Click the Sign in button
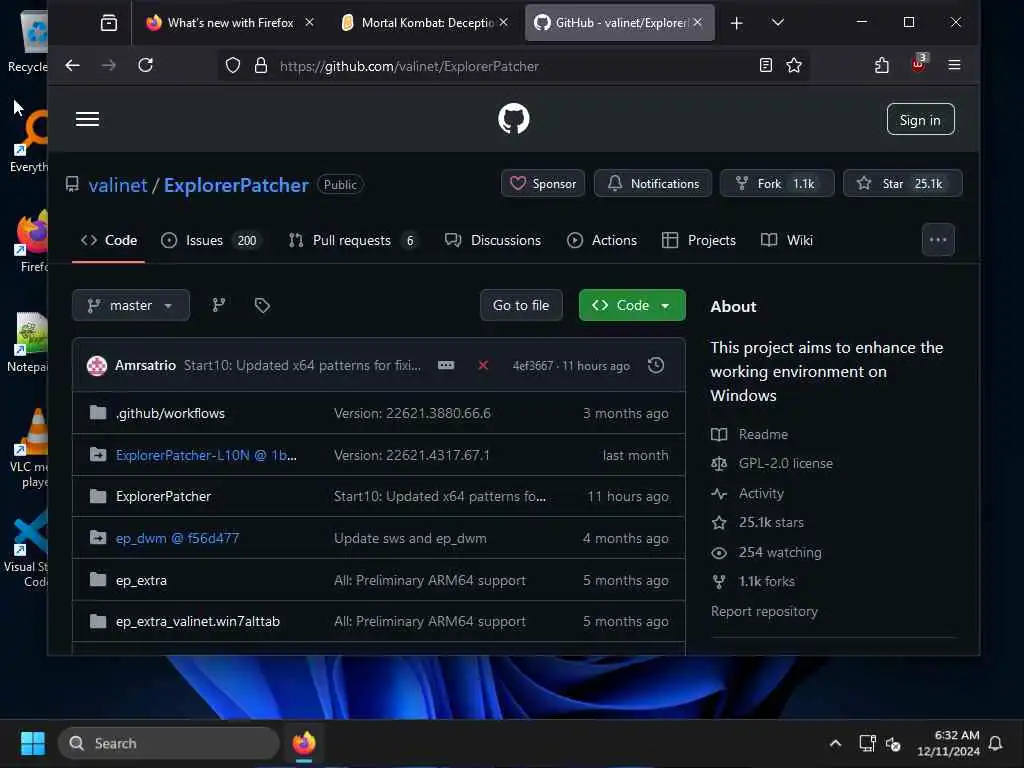 pos(920,120)
